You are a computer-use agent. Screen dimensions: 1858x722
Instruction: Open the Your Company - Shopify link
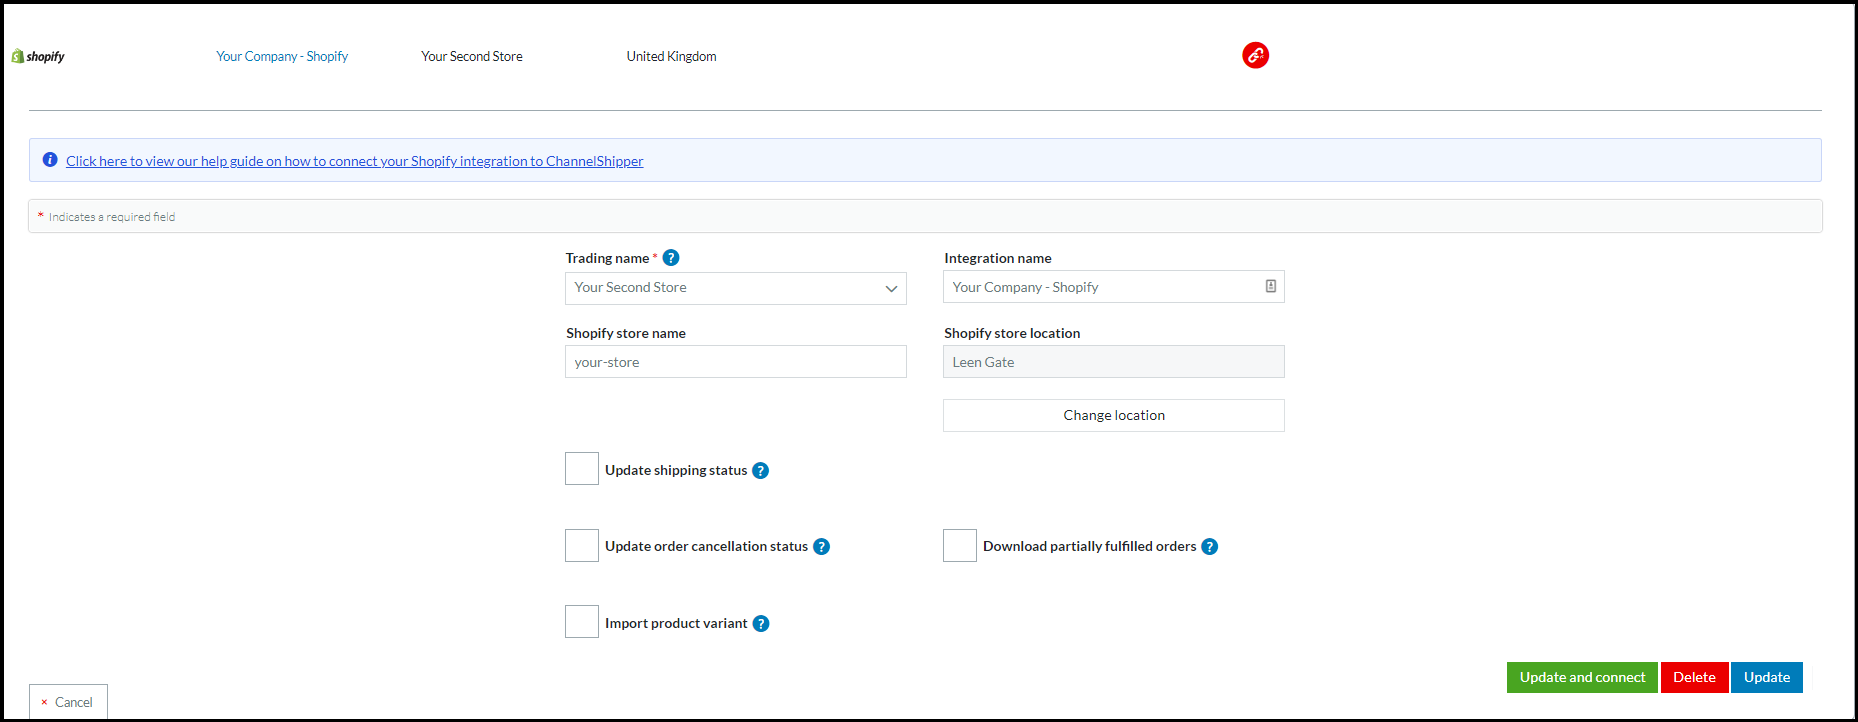point(282,56)
